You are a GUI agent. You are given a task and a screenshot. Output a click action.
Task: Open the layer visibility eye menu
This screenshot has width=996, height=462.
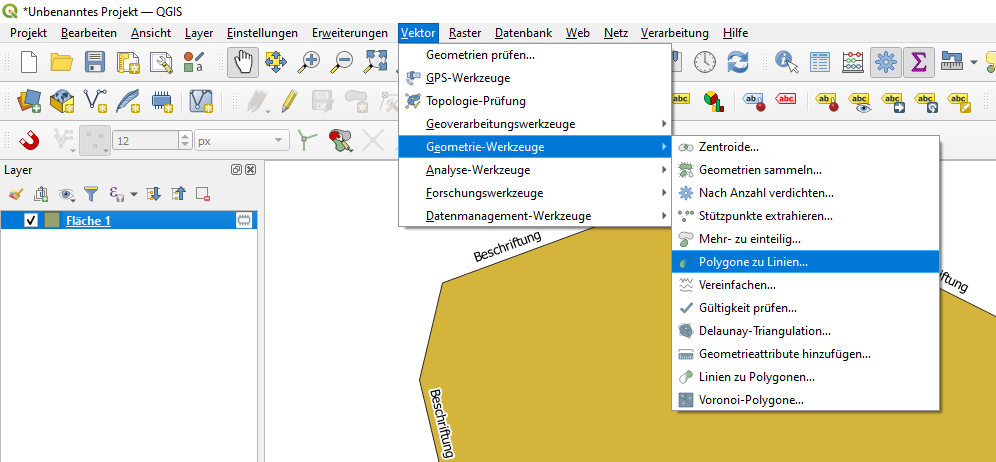[67, 194]
